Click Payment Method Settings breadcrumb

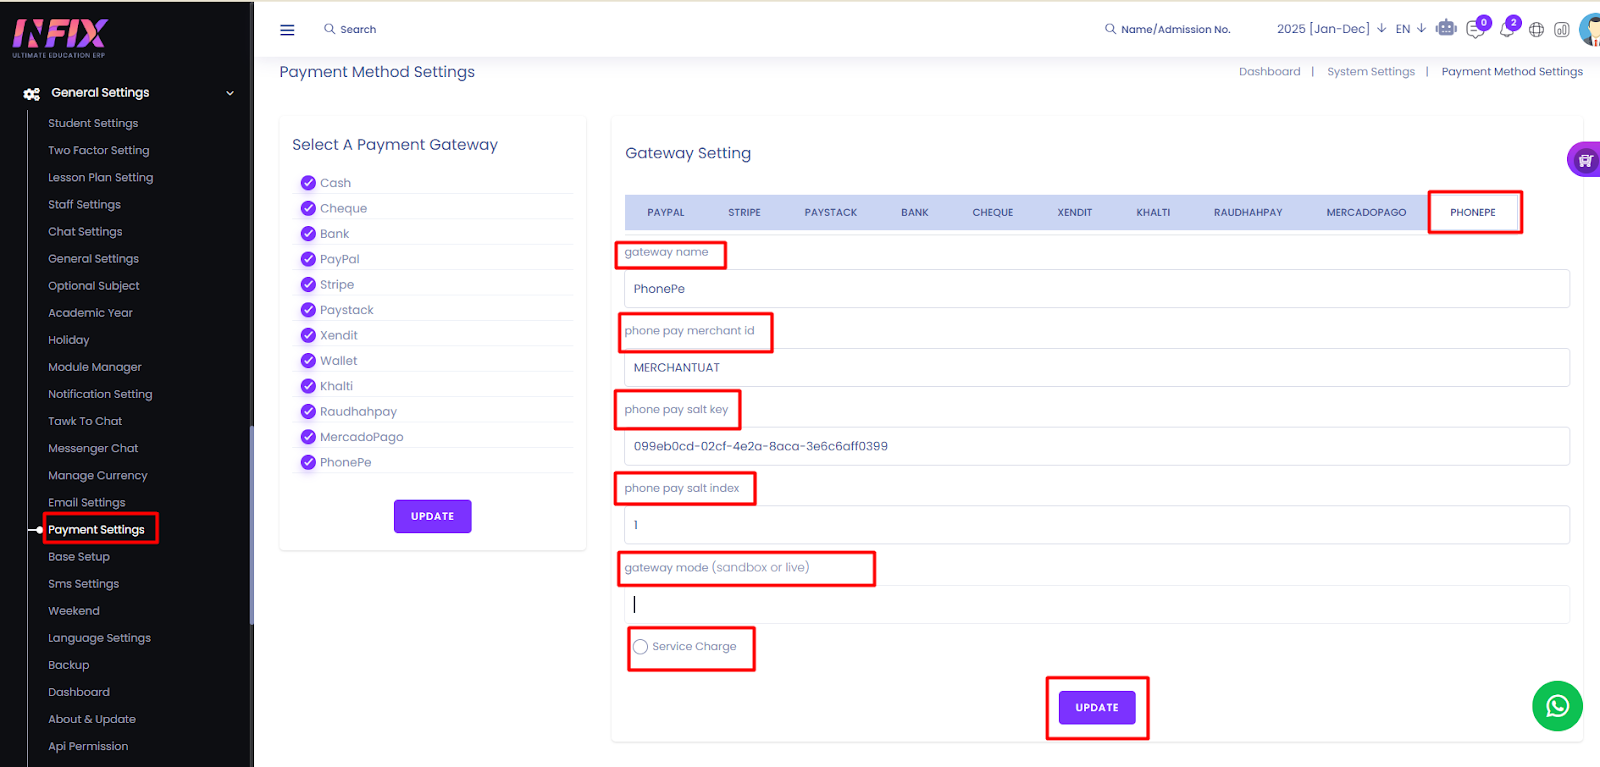1512,72
